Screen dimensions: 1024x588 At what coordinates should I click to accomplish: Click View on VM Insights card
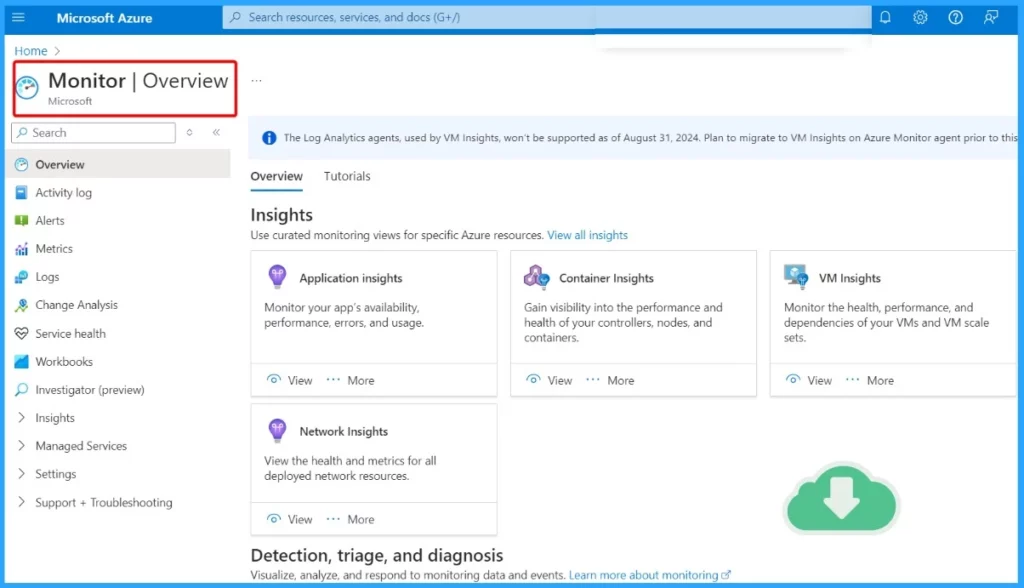[809, 380]
